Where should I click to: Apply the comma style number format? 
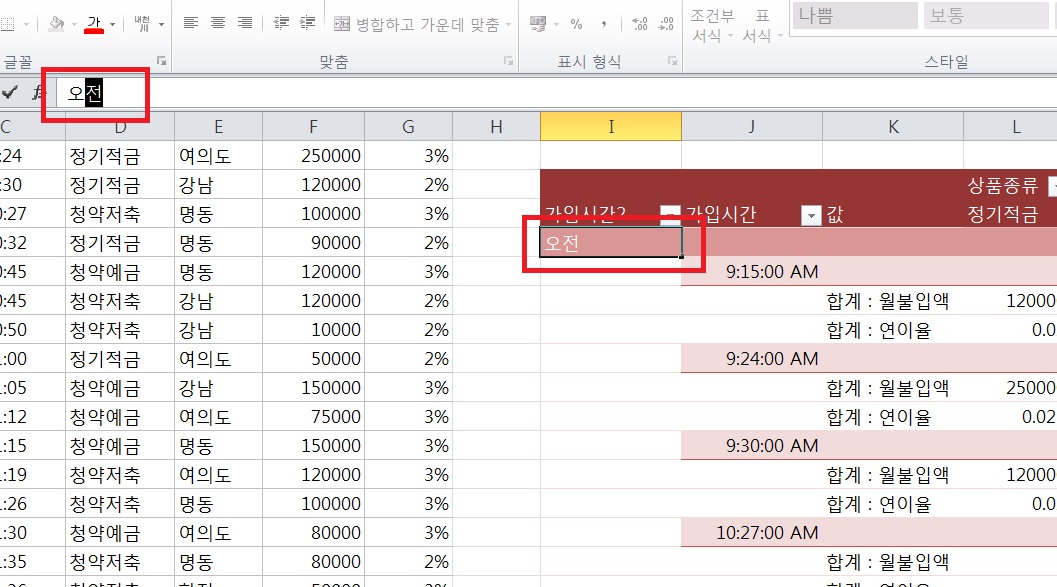click(x=604, y=23)
